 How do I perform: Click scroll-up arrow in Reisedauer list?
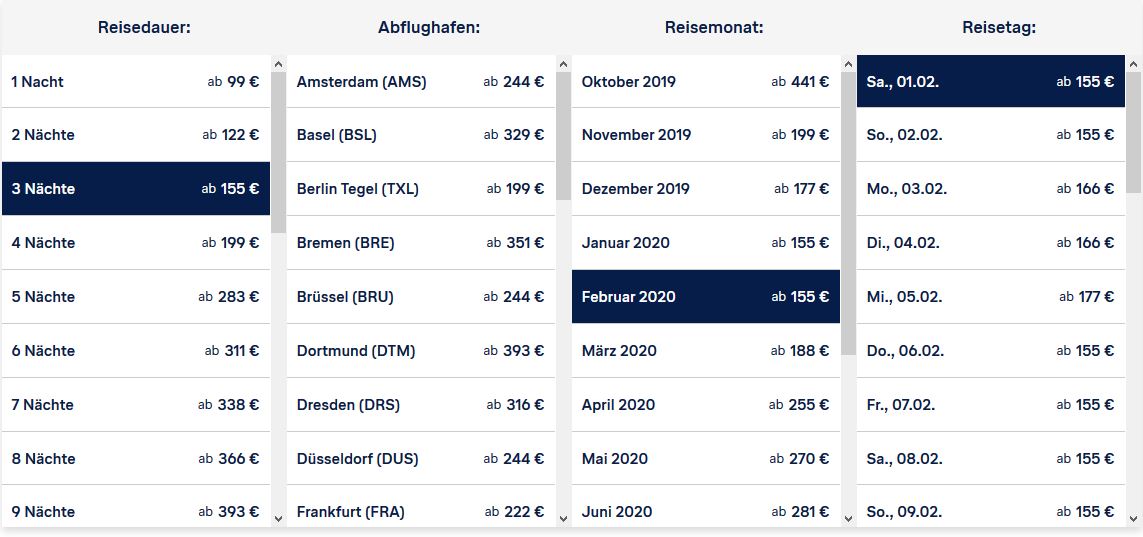[x=278, y=64]
